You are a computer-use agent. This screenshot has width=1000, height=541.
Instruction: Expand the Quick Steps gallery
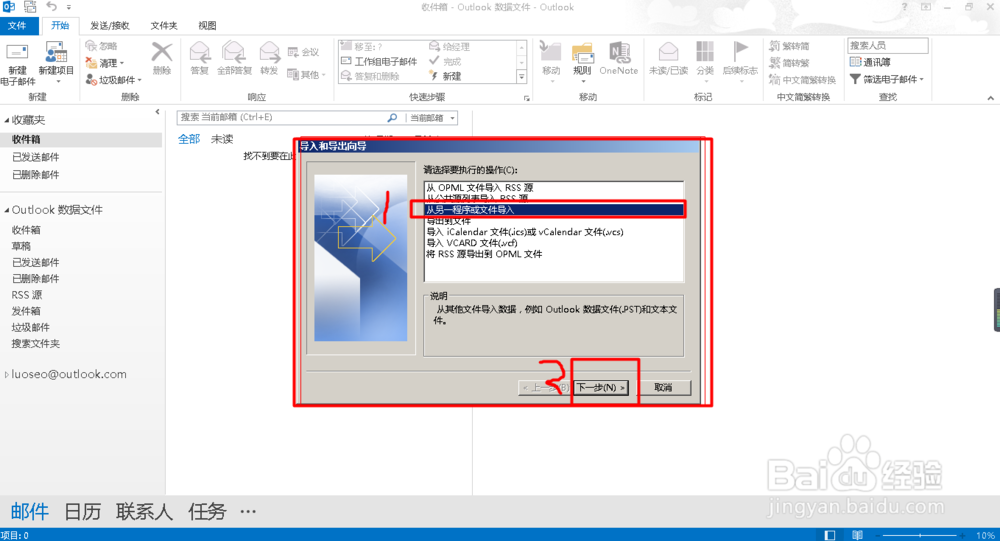522,77
